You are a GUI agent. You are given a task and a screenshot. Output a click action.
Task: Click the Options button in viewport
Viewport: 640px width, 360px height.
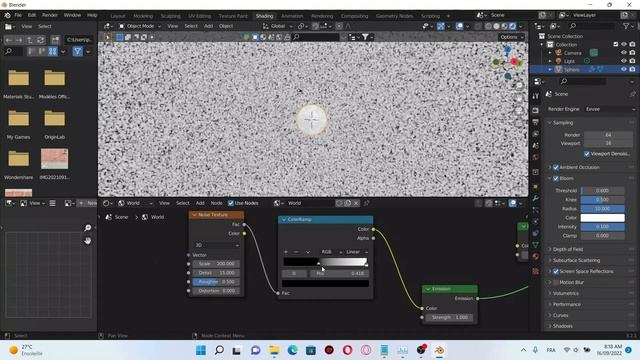pyautogui.click(x=511, y=37)
